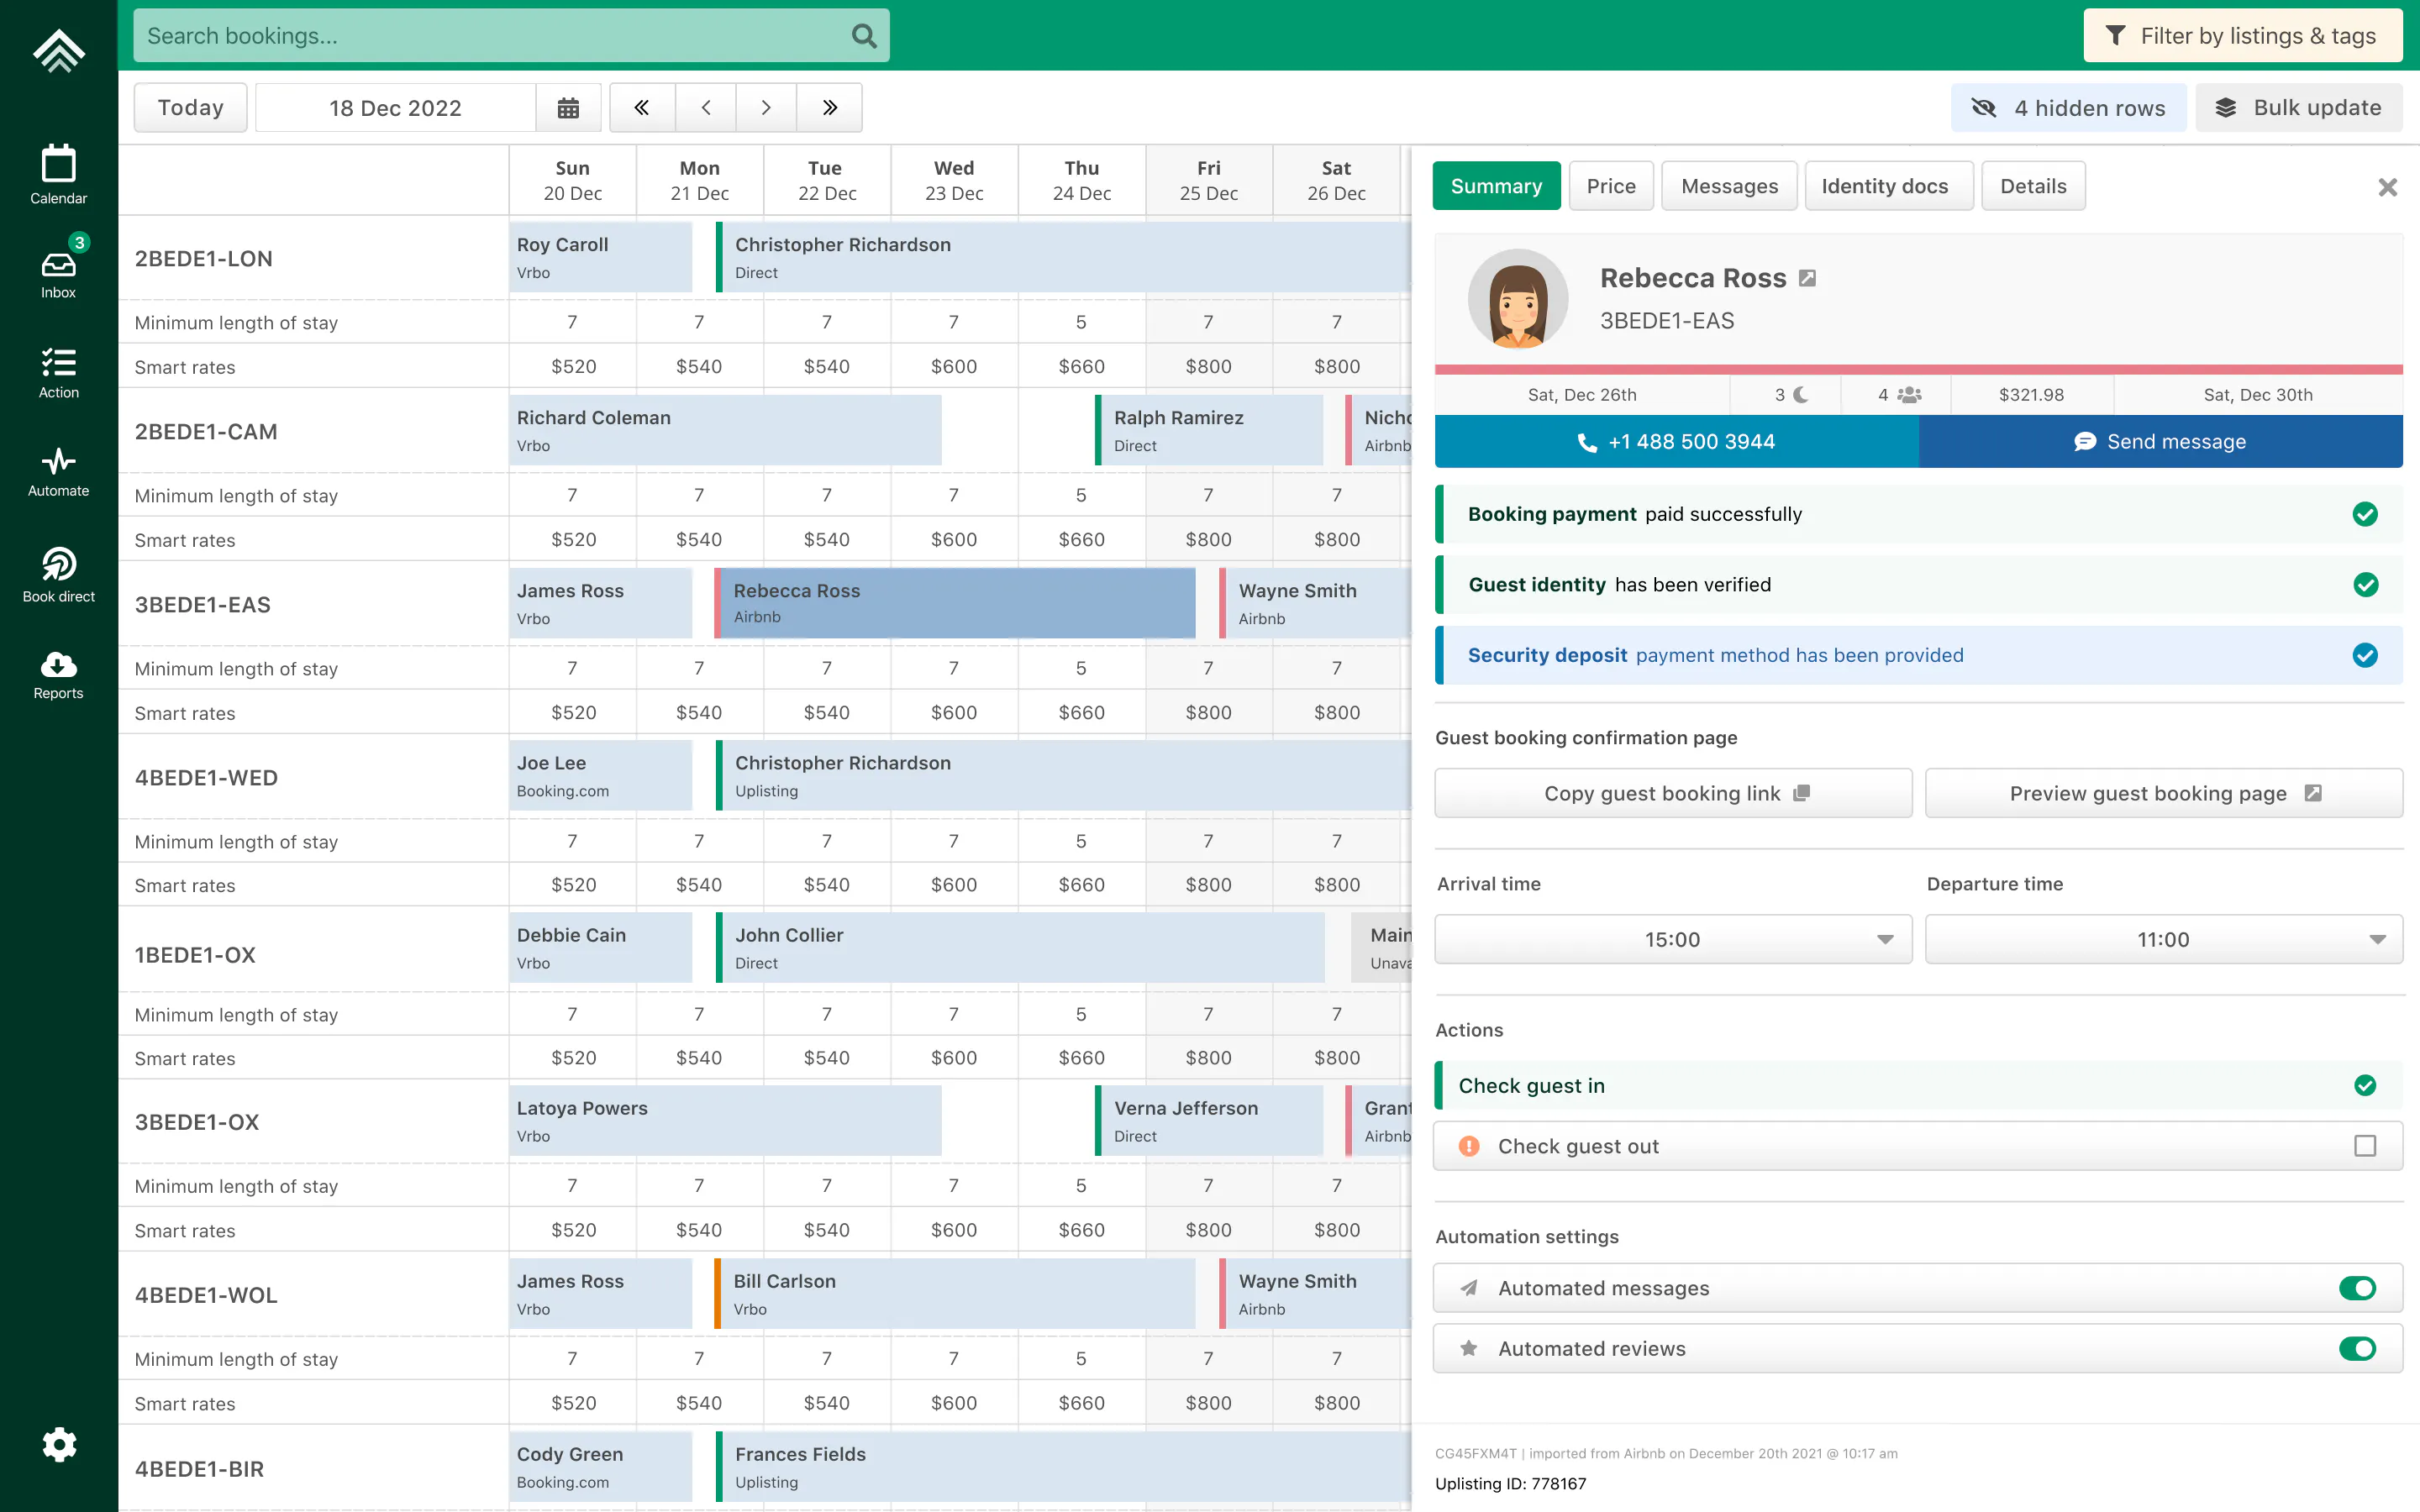Click Send message button
The height and width of the screenshot is (1512, 2420).
2160,442
